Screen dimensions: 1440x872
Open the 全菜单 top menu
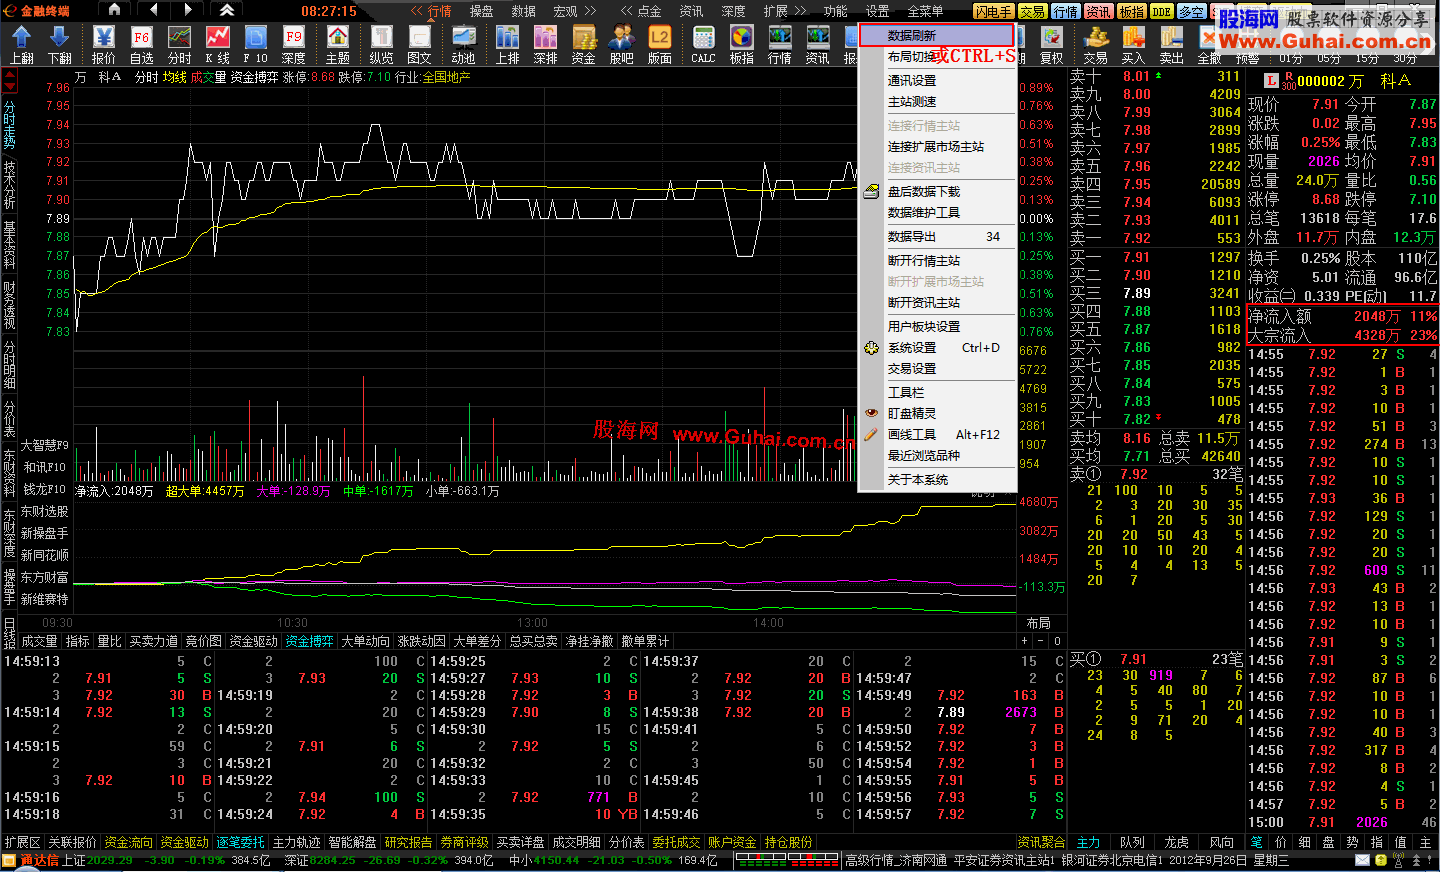925,11
